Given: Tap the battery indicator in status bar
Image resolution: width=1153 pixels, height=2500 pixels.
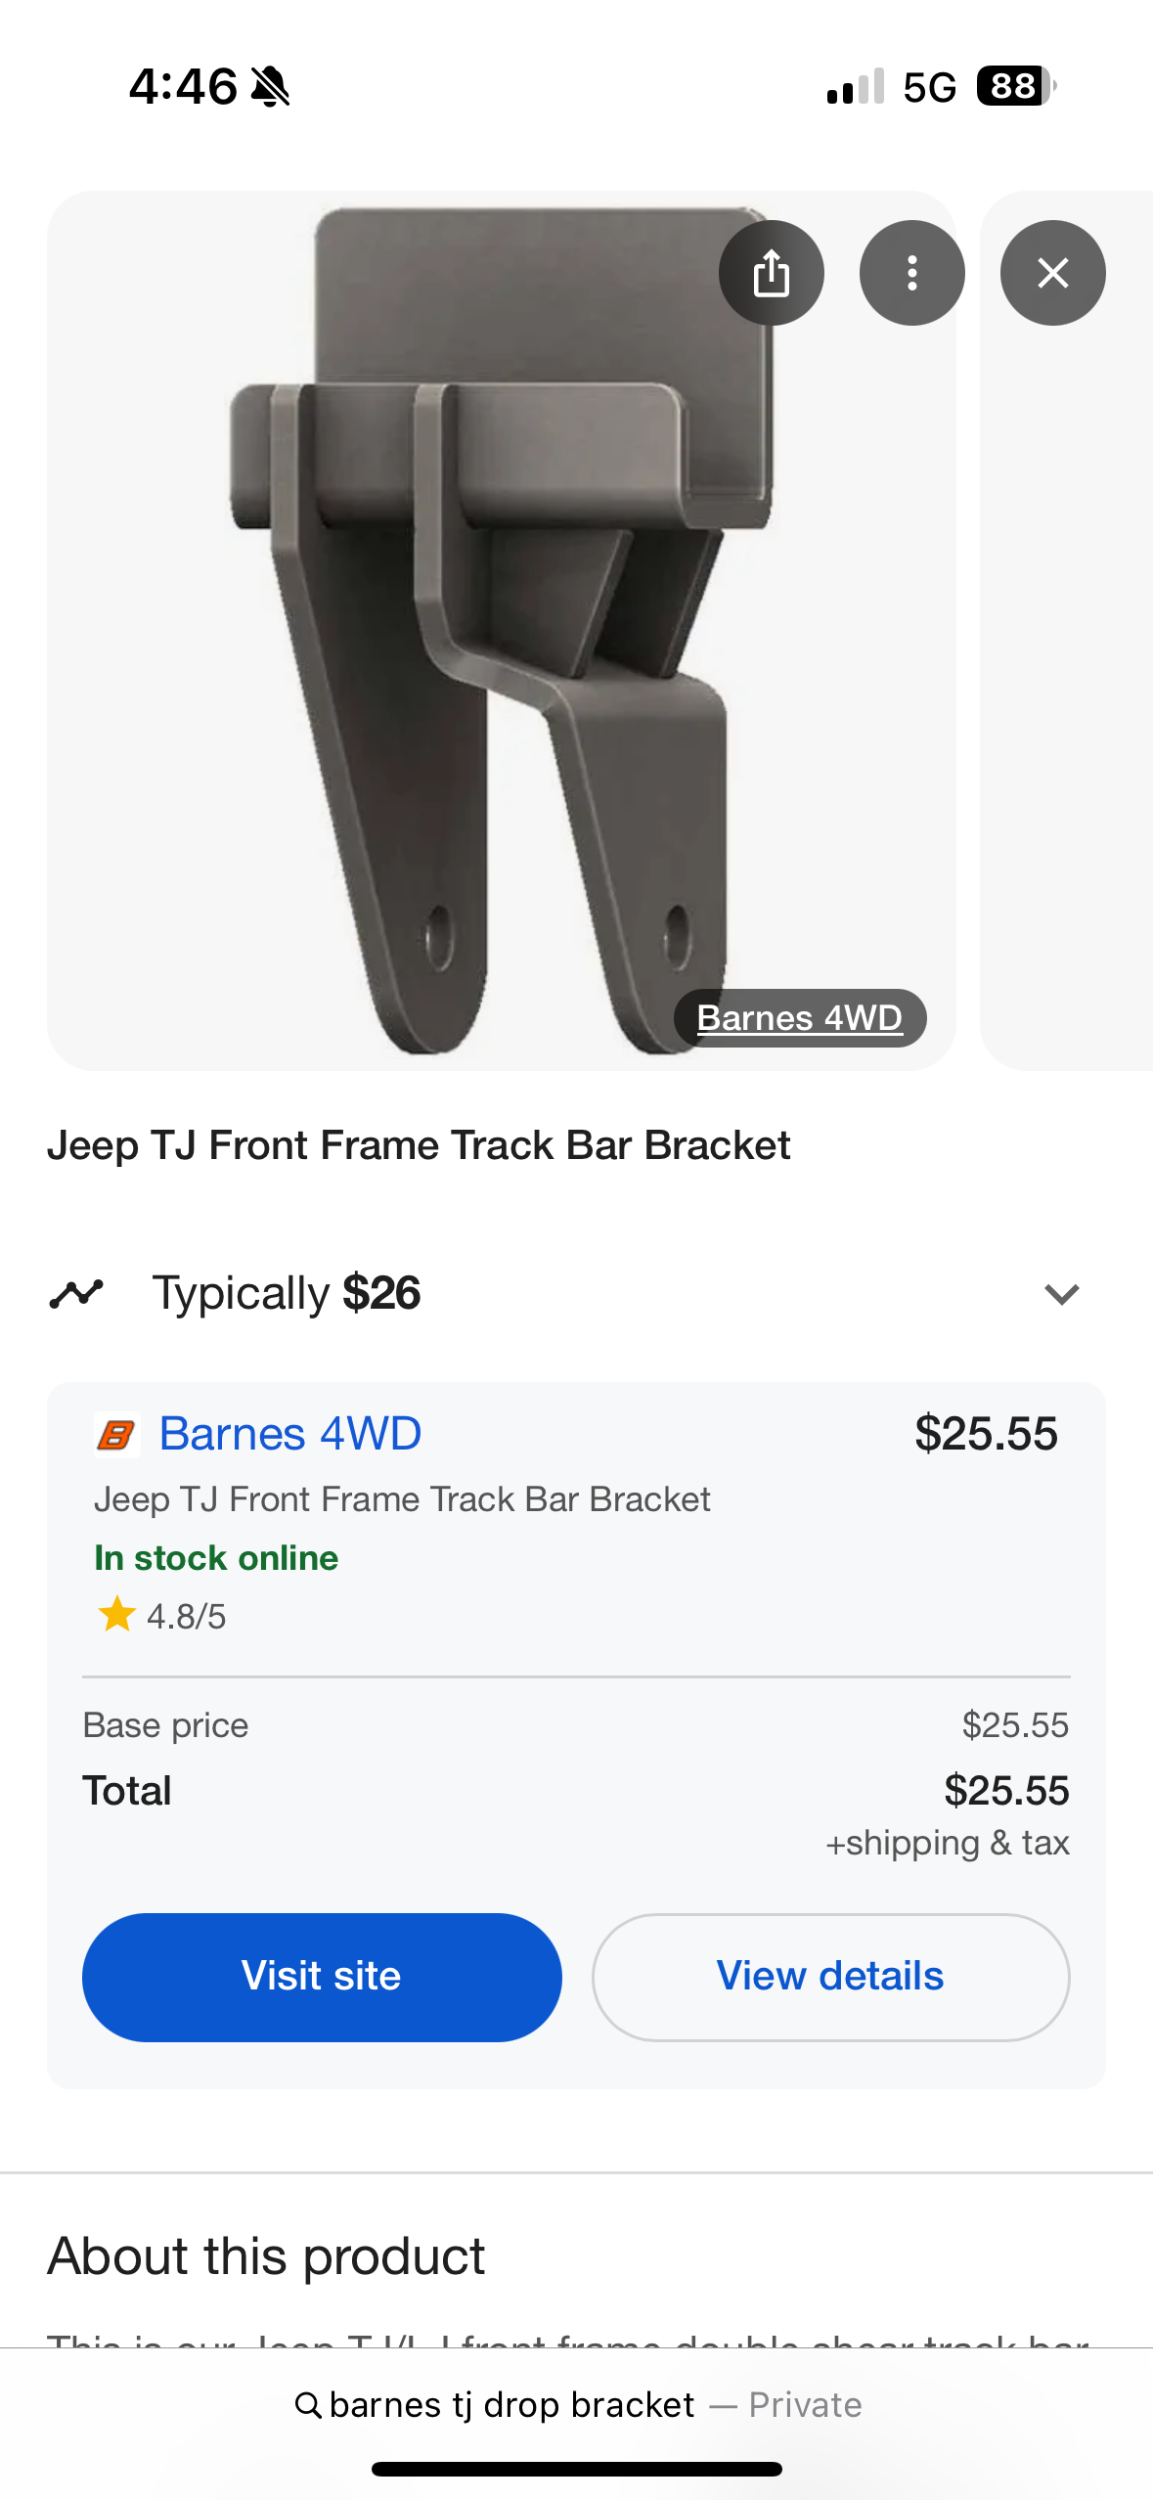Looking at the screenshot, I should [1015, 87].
